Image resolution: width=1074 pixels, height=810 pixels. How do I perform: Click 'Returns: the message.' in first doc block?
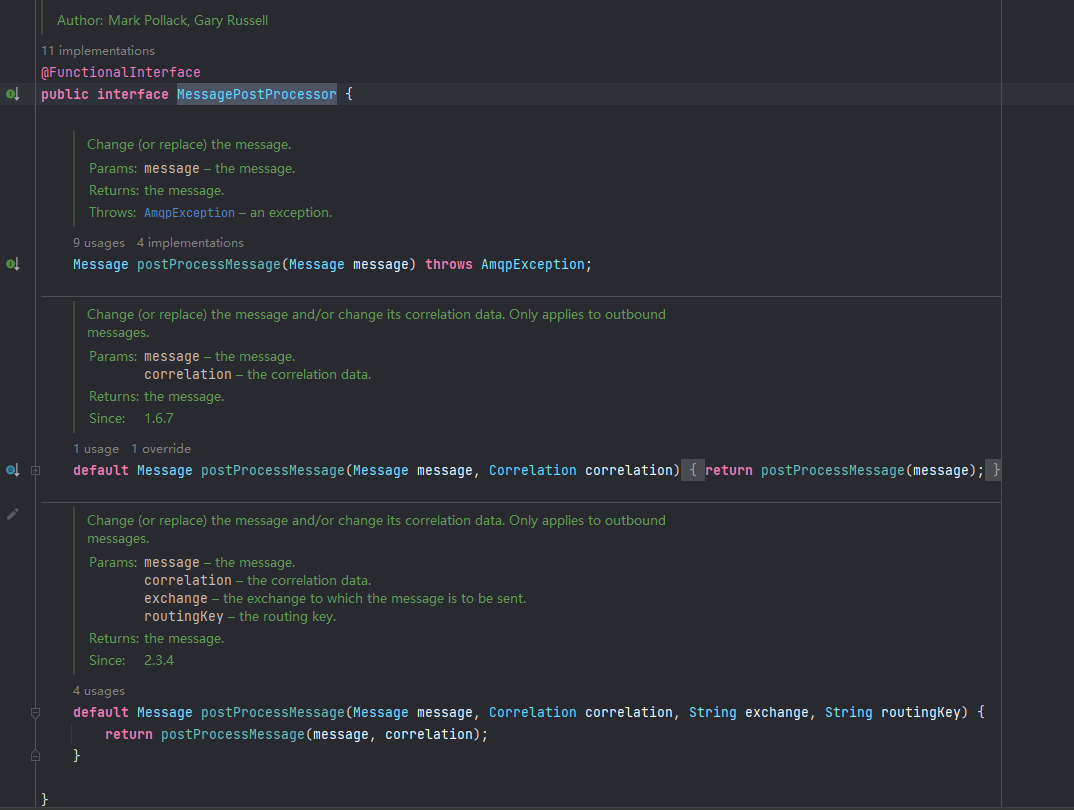click(156, 191)
